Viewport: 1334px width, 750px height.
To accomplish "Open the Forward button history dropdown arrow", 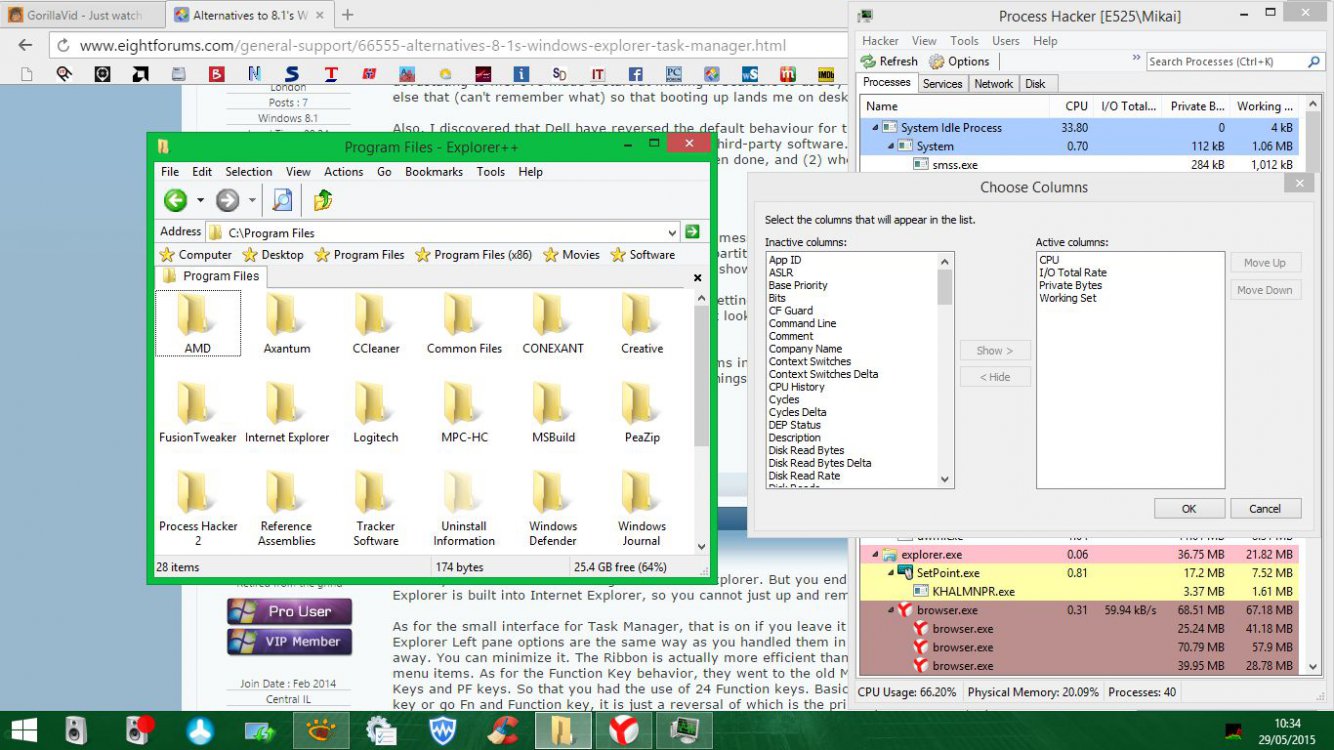I will (x=252, y=200).
